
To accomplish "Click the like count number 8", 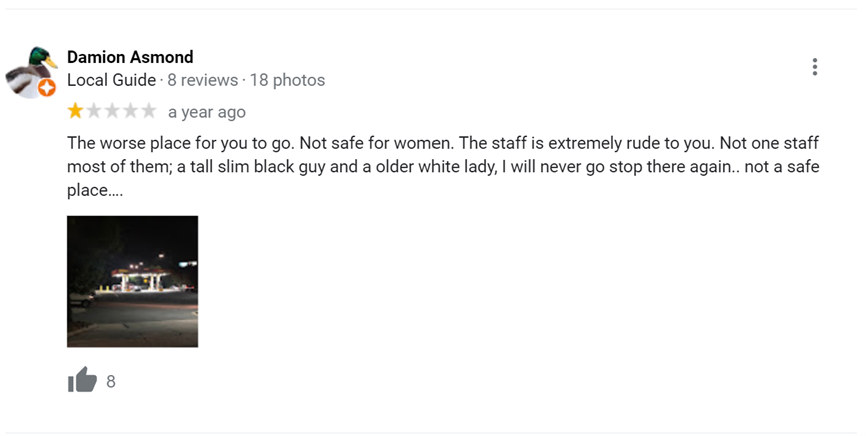I will (111, 381).
